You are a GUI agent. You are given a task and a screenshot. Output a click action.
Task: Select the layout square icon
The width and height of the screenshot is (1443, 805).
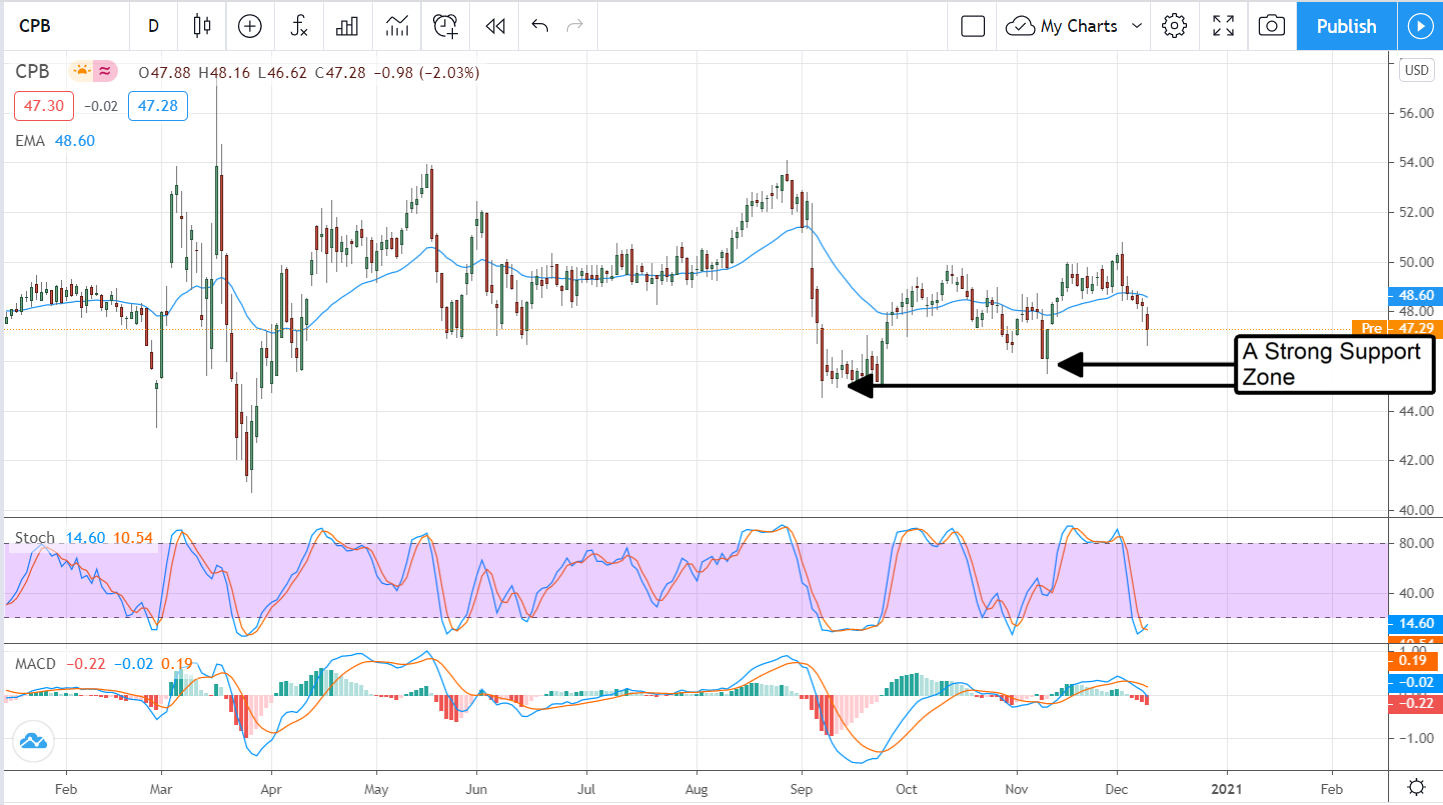tap(973, 26)
